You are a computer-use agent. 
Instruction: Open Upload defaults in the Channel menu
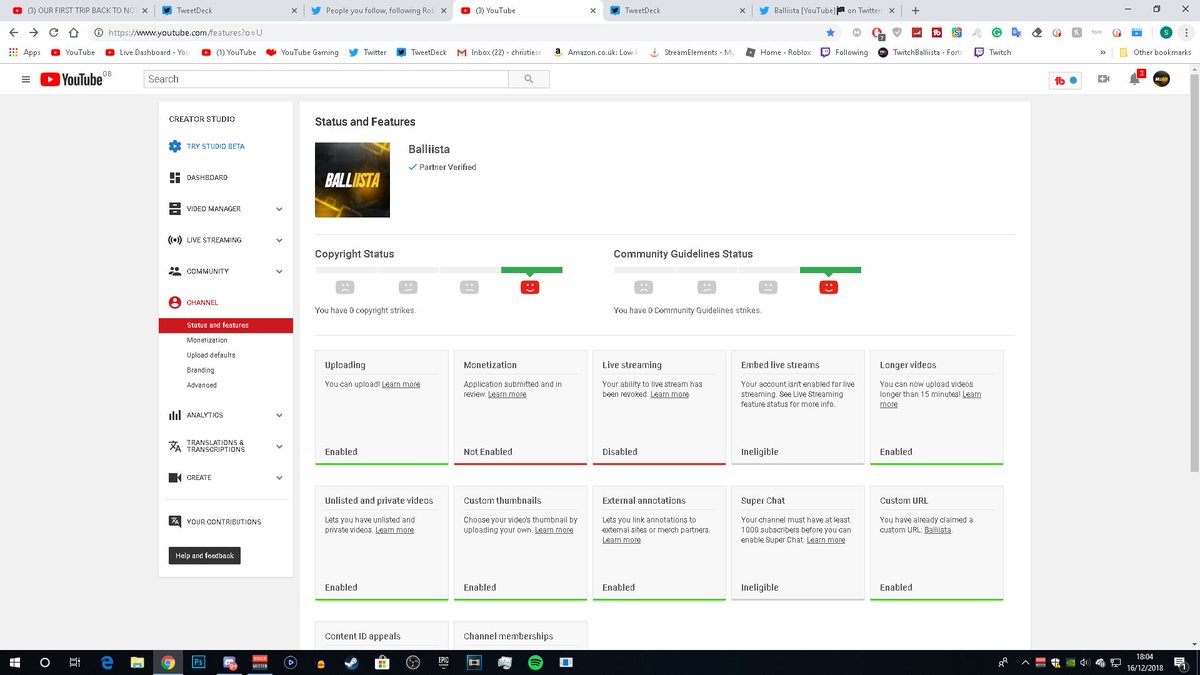click(211, 355)
